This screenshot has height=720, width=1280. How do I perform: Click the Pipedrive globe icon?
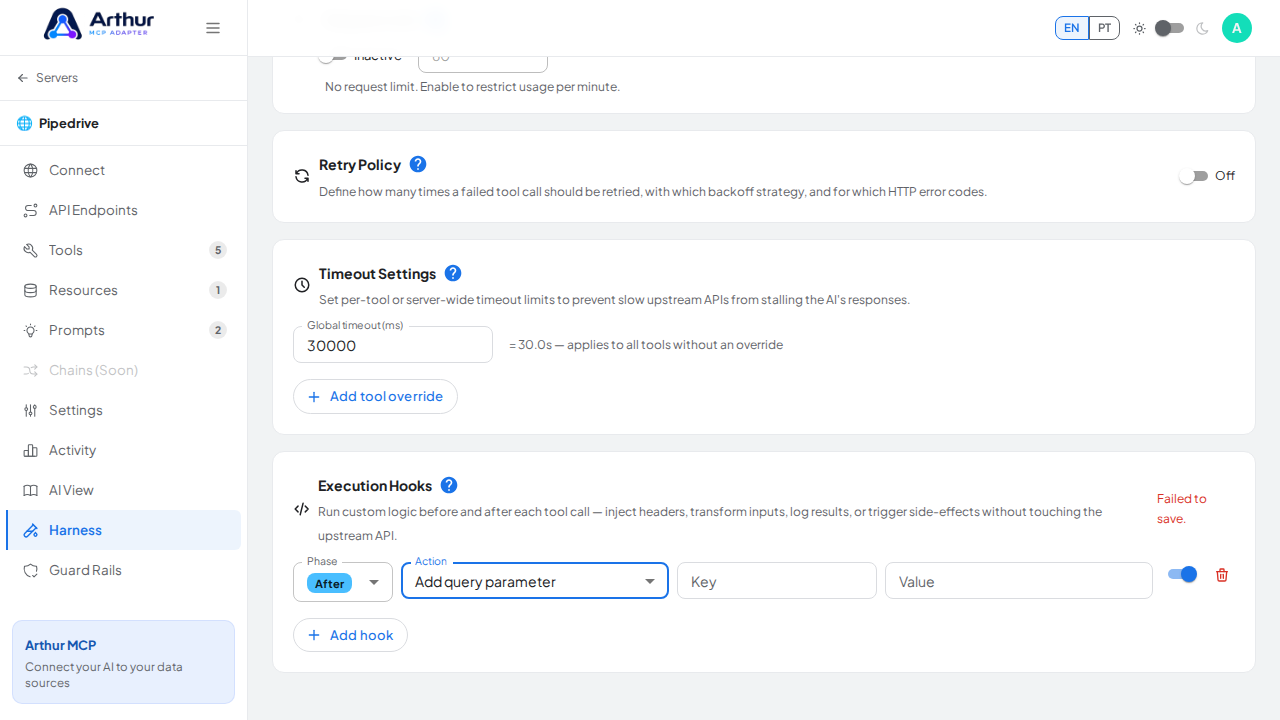24,123
